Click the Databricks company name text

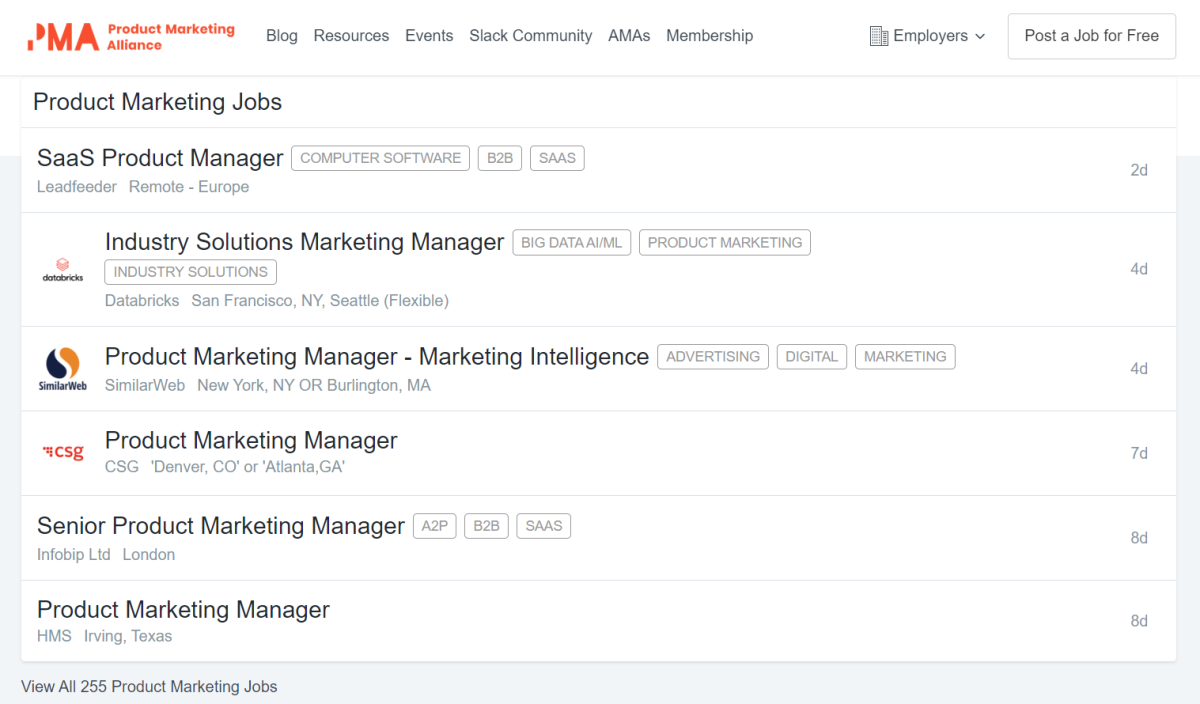click(x=142, y=301)
